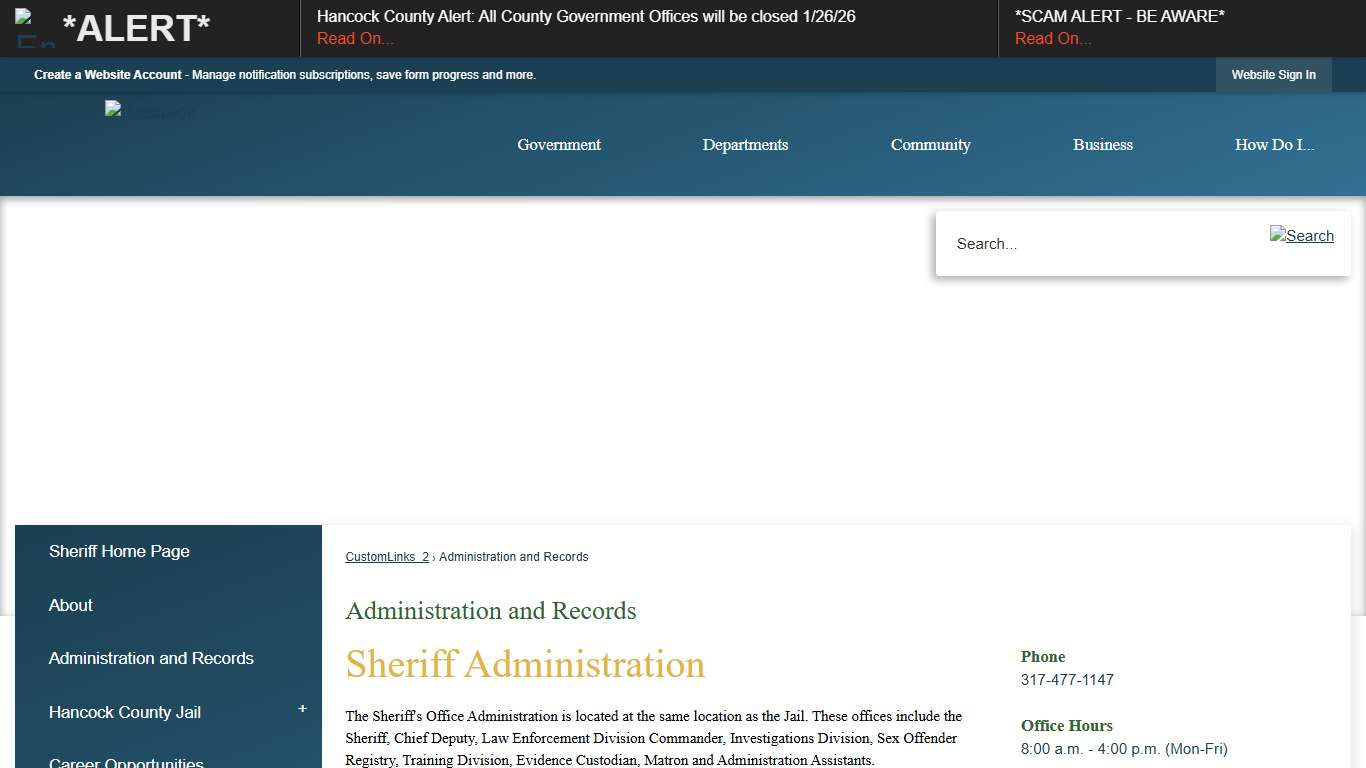Open the How Do I... menu
Viewport: 1366px width, 768px height.
(1274, 144)
